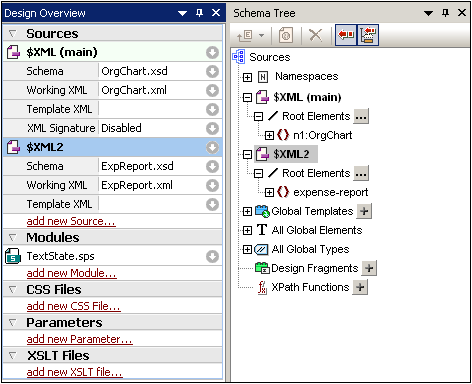Screen dimensions: 472x384
Task: Click the delete X icon in Schema Tree toolbar
Action: click(315, 35)
